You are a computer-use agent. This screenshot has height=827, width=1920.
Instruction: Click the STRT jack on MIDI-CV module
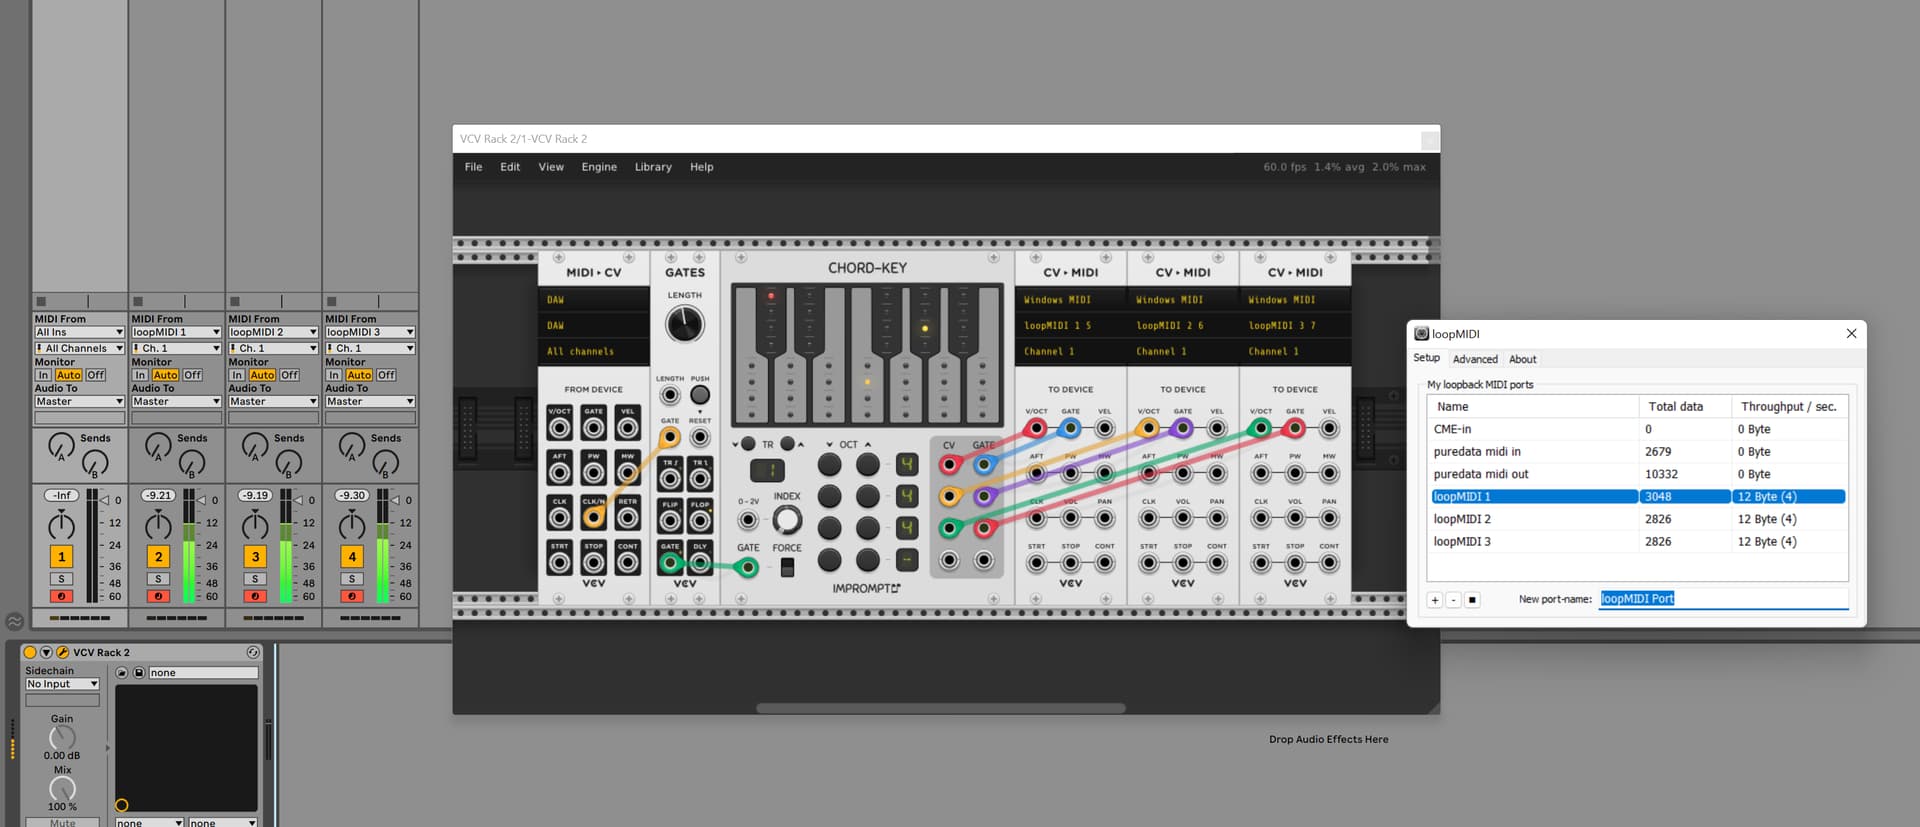pos(560,563)
